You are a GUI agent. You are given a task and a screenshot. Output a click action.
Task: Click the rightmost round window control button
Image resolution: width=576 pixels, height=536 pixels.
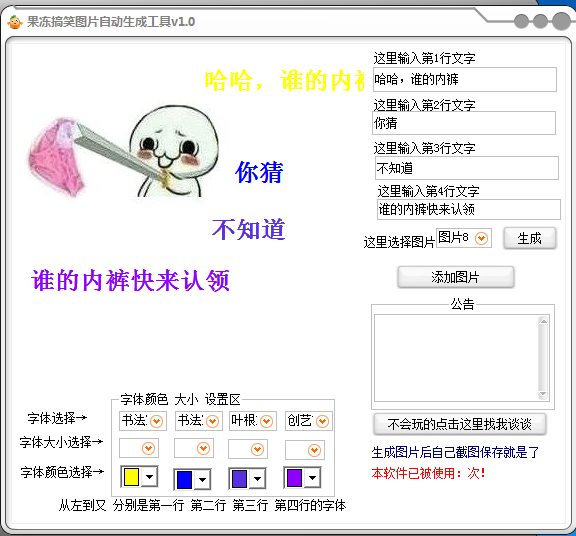(561, 21)
